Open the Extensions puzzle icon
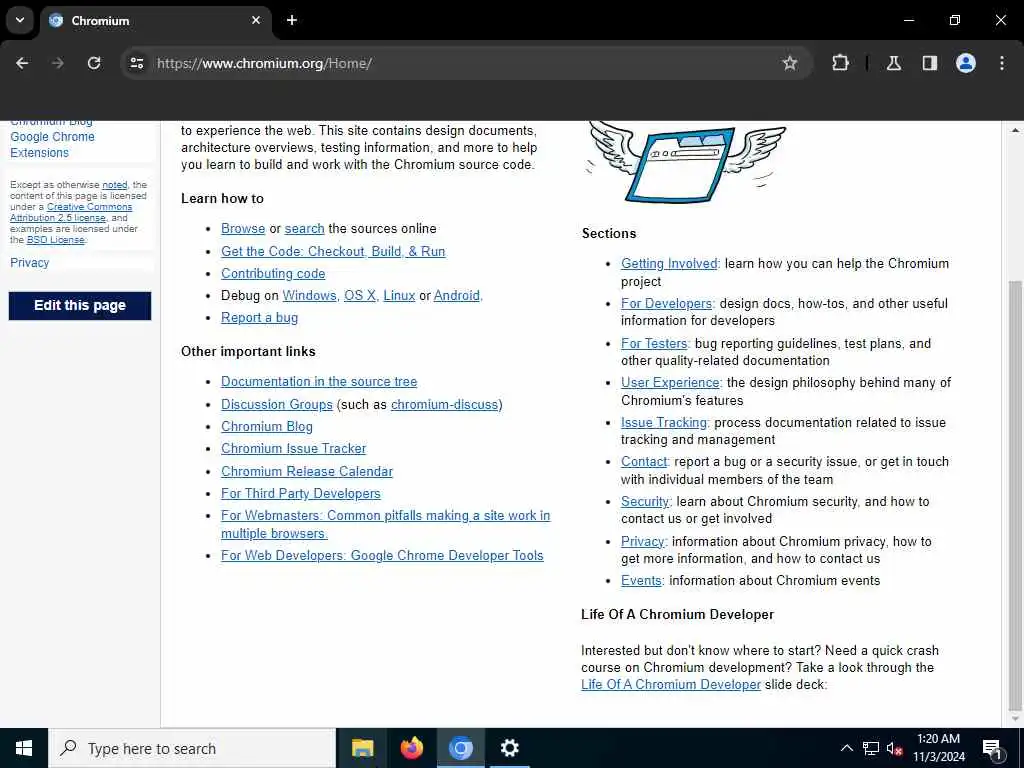 tap(840, 63)
